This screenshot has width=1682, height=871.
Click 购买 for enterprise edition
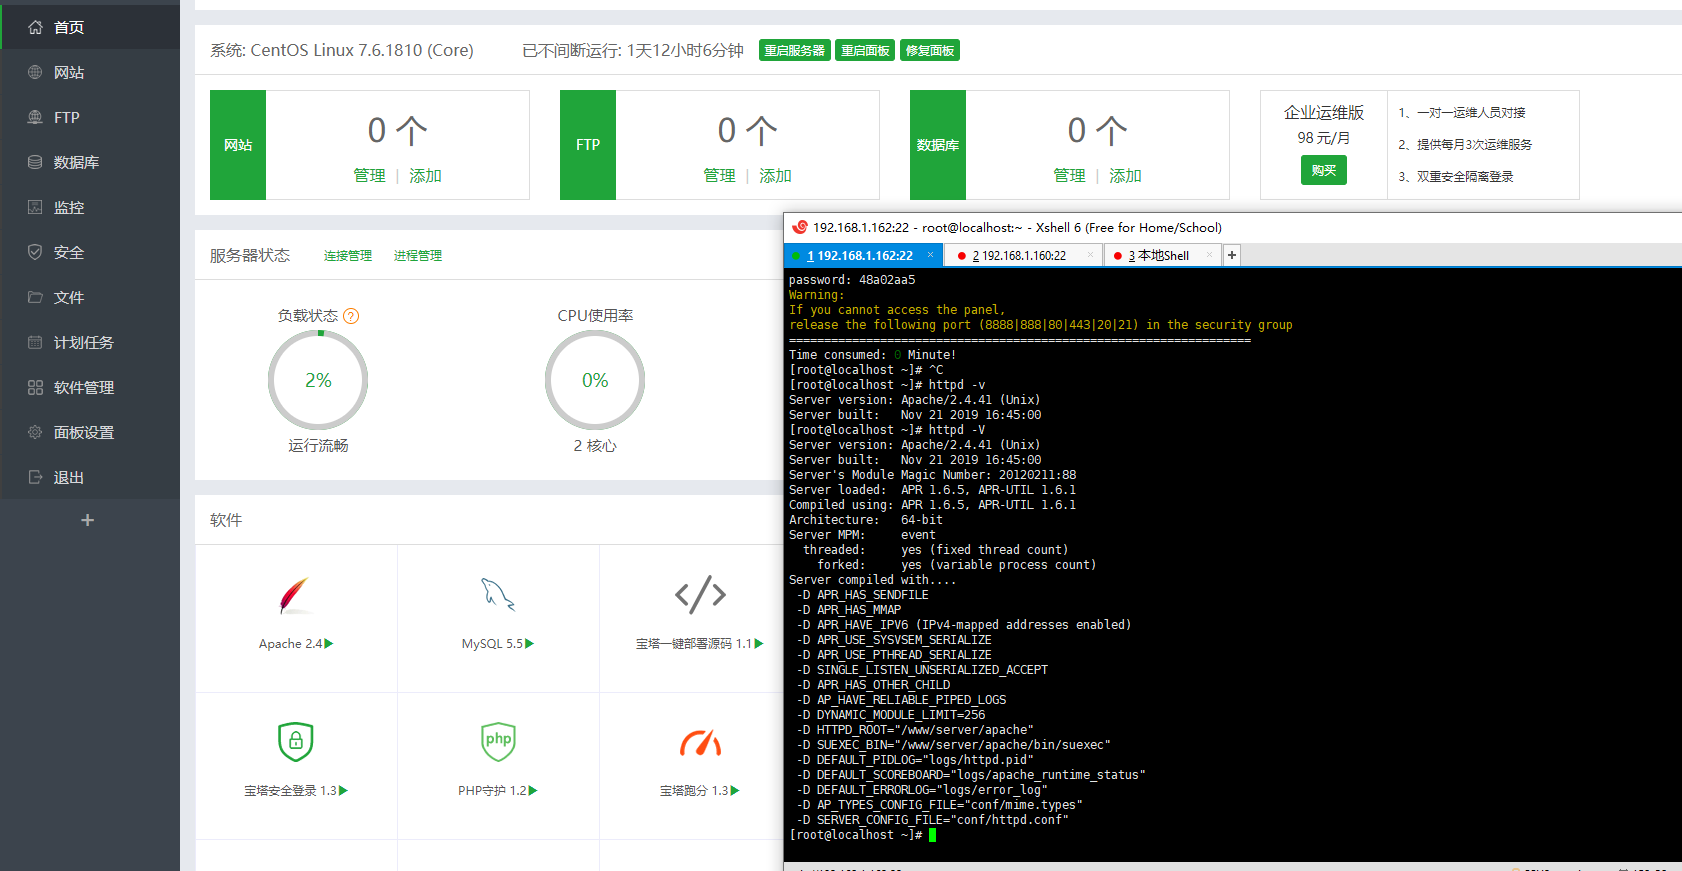[1324, 170]
